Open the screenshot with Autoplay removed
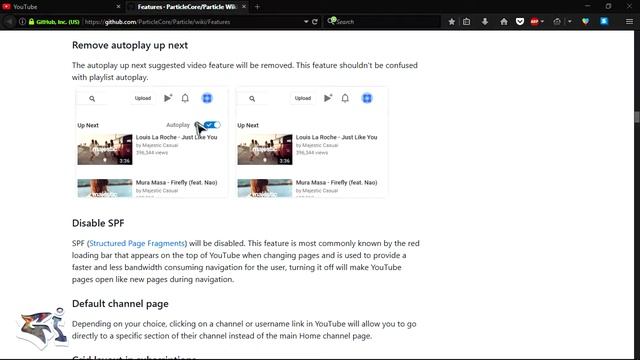Screen dimensions: 640x360 (x=311, y=142)
